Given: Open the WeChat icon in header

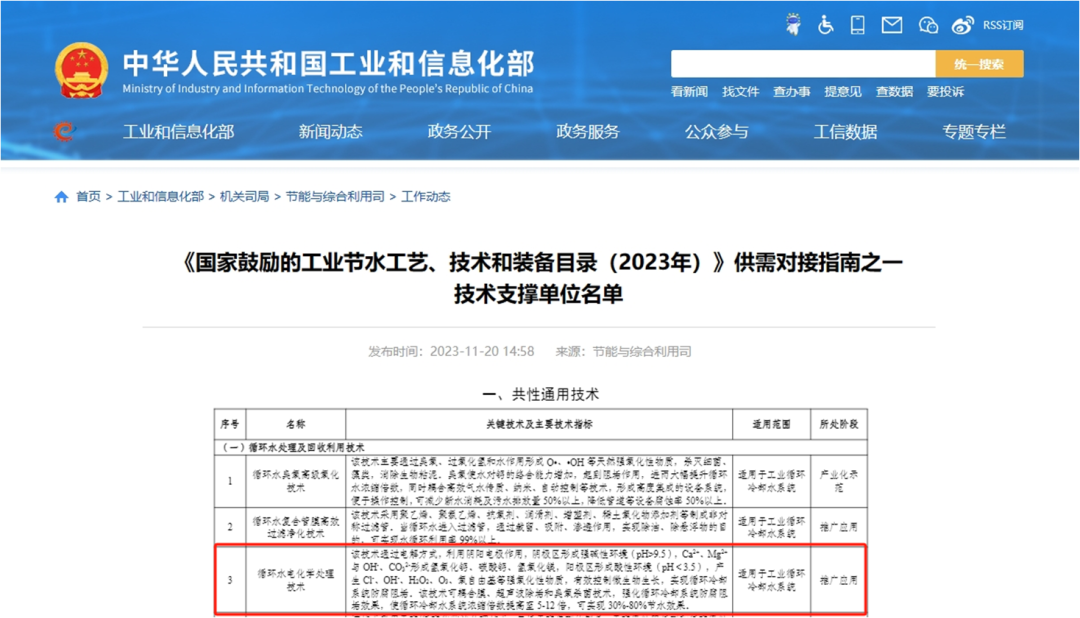Looking at the screenshot, I should click(928, 25).
